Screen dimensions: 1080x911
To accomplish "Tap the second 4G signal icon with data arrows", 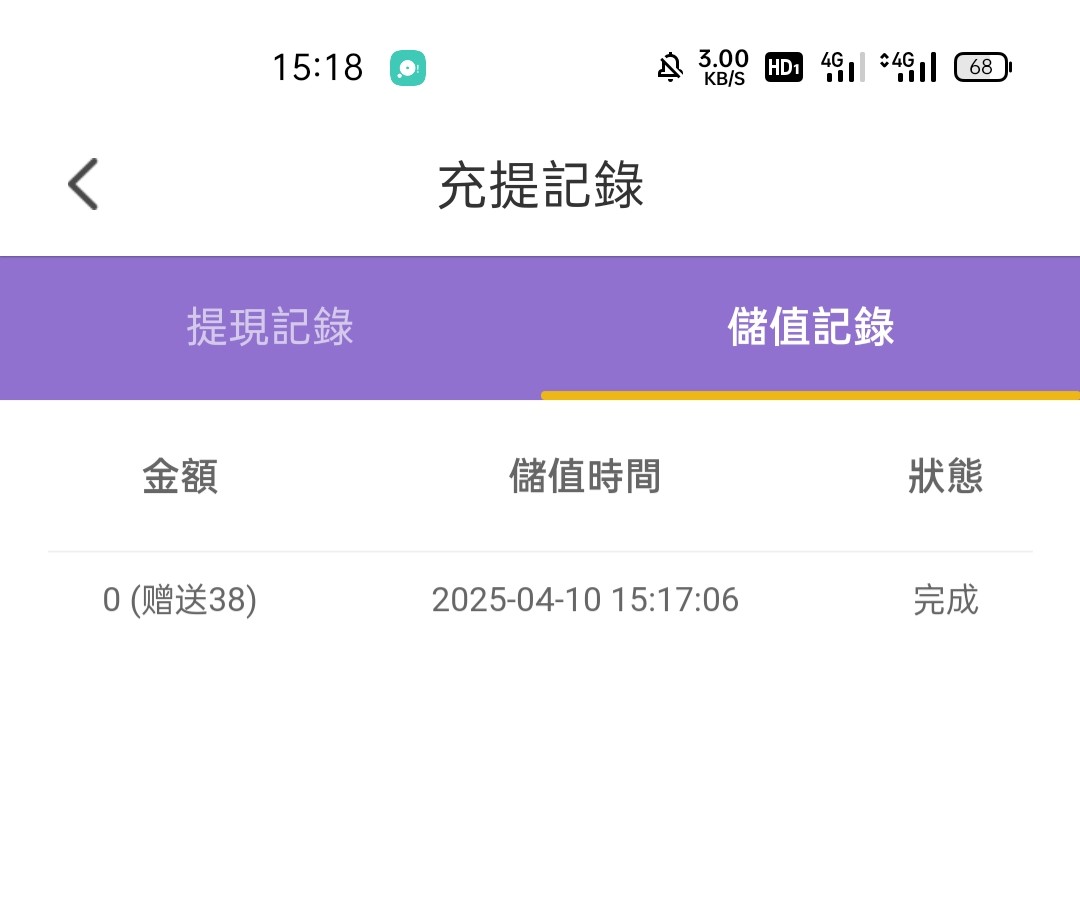I will click(x=908, y=67).
